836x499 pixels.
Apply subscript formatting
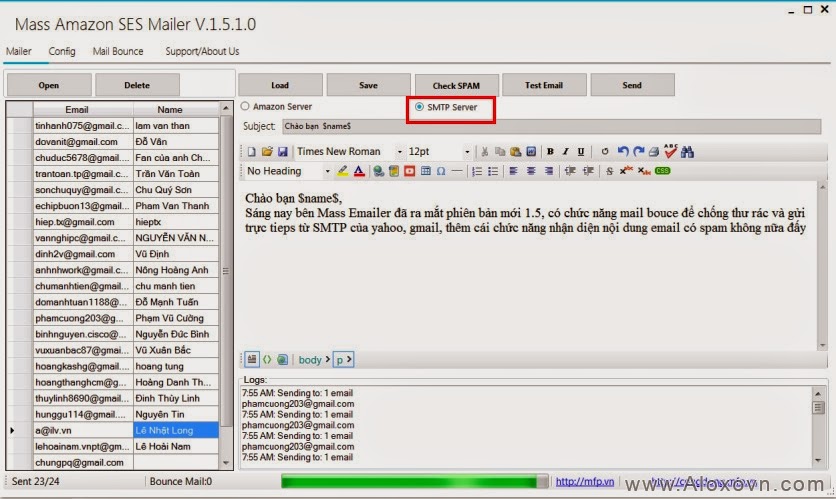point(644,171)
